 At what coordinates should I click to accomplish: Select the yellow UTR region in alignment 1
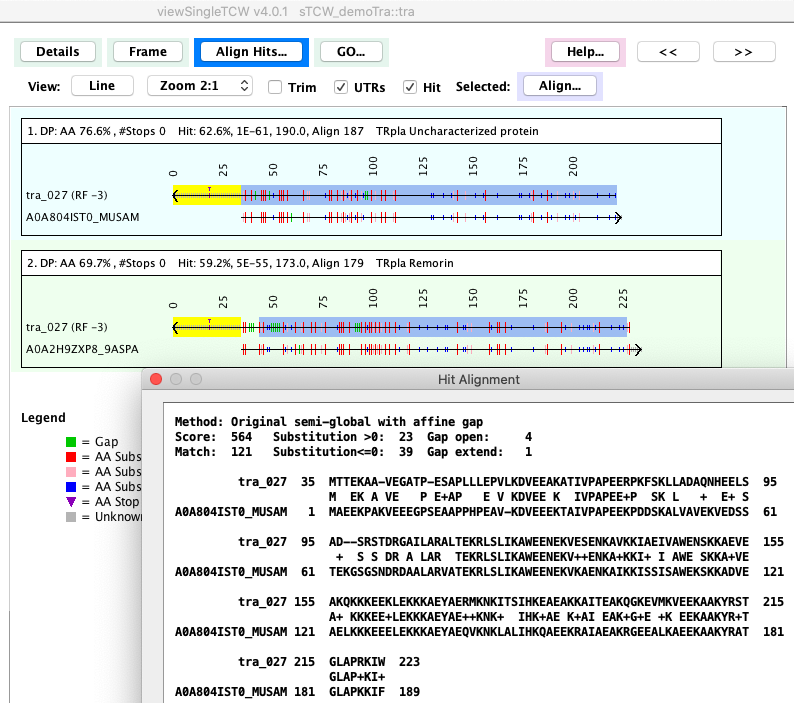point(208,196)
